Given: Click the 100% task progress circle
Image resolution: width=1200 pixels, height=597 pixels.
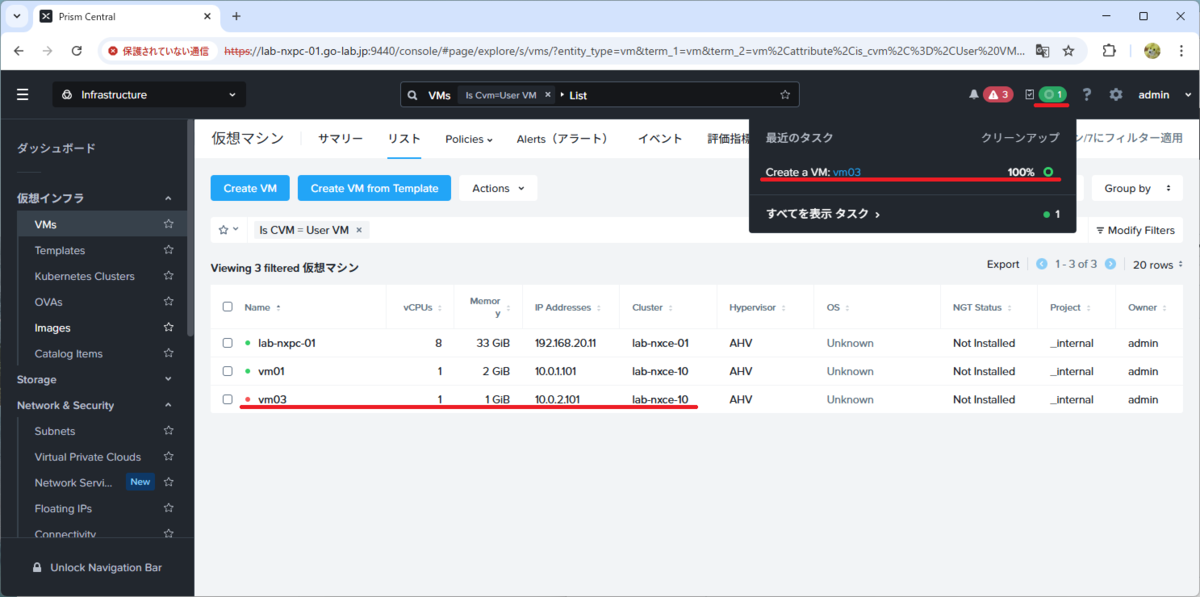Looking at the screenshot, I should click(1048, 172).
